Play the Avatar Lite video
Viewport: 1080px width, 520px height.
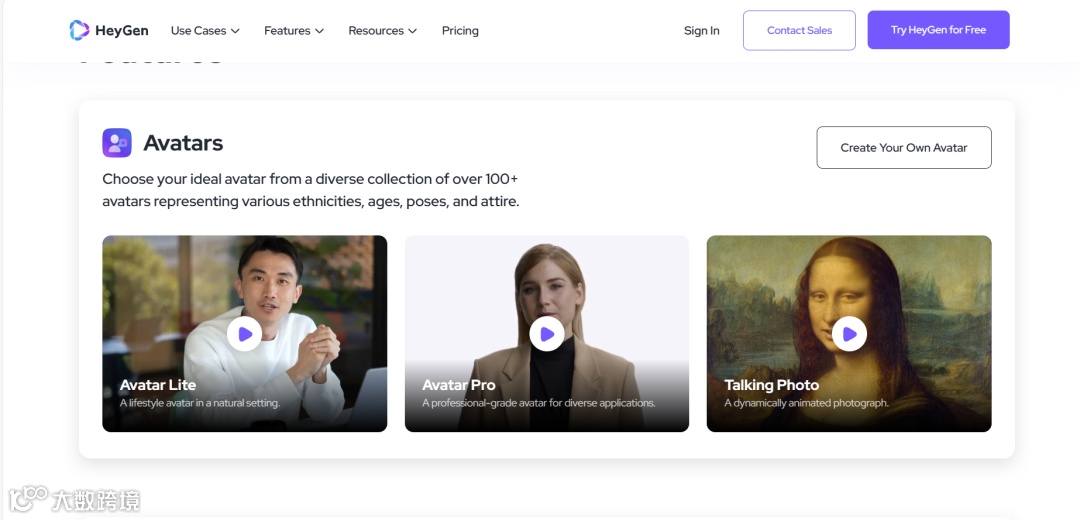point(245,334)
